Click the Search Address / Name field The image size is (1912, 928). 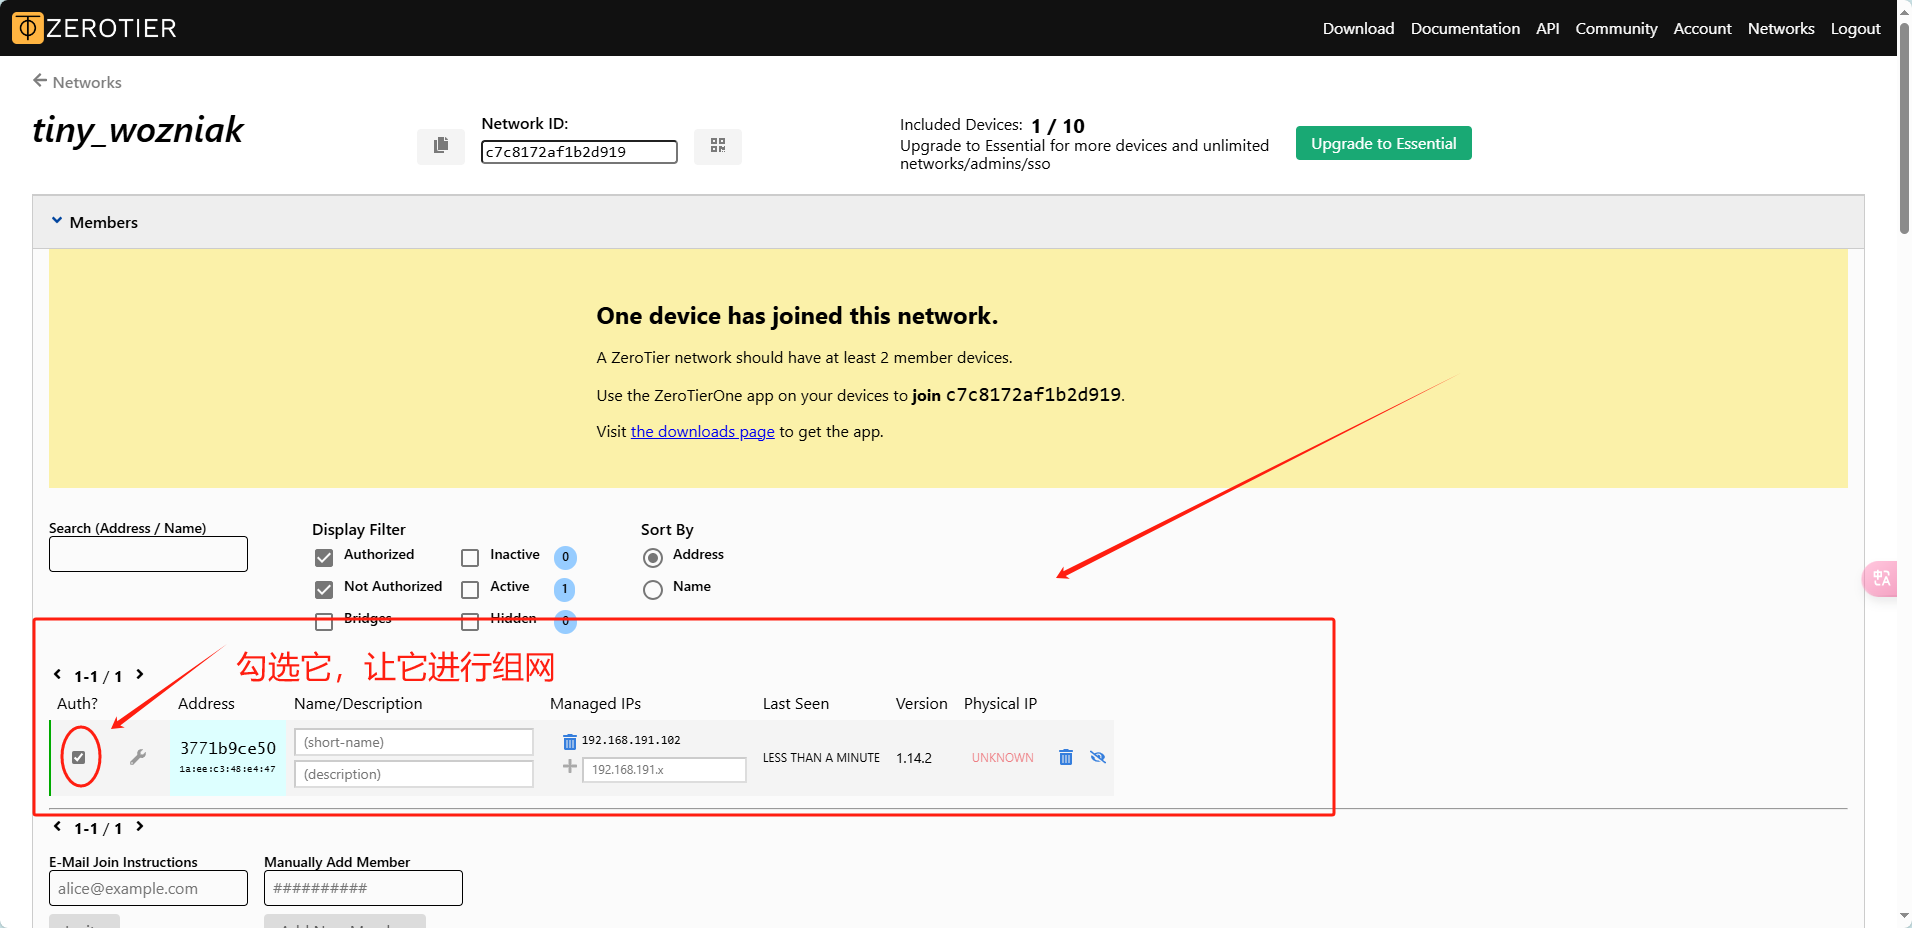pyautogui.click(x=148, y=554)
